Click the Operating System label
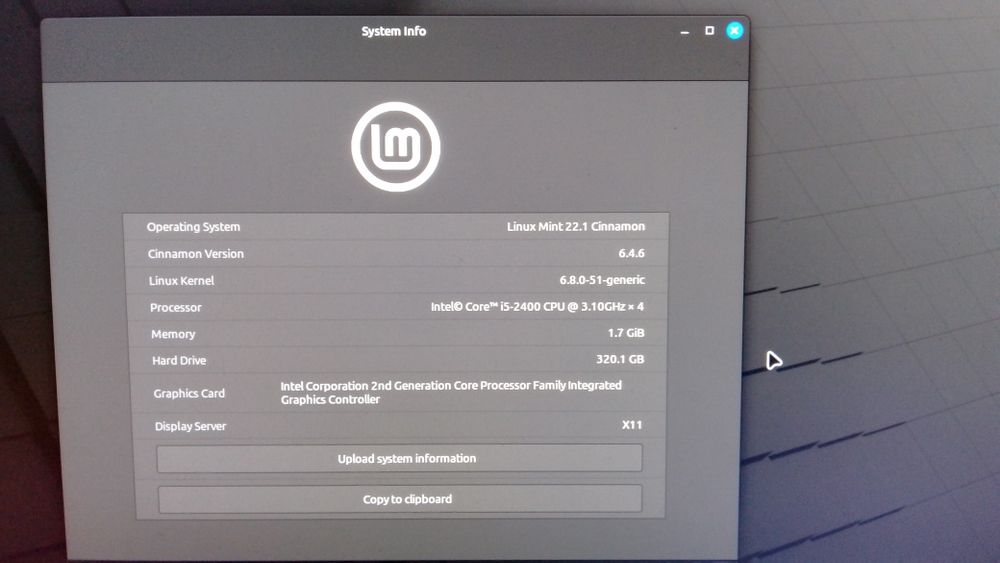This screenshot has width=1000, height=563. click(193, 227)
